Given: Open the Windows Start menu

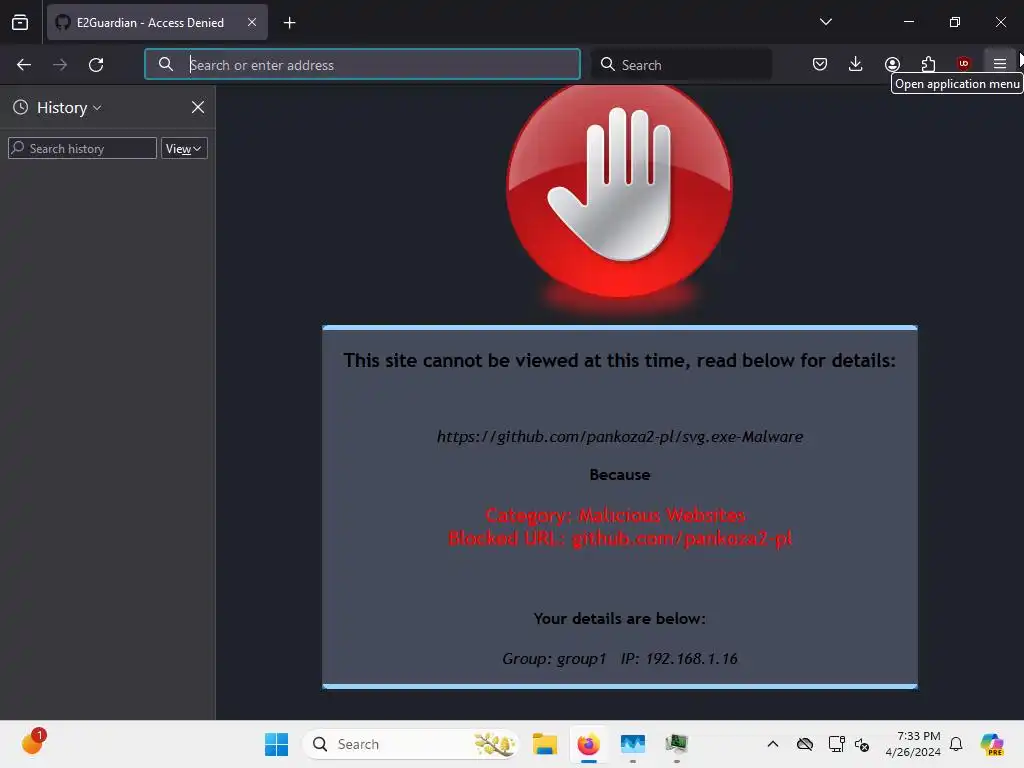Looking at the screenshot, I should [x=276, y=744].
